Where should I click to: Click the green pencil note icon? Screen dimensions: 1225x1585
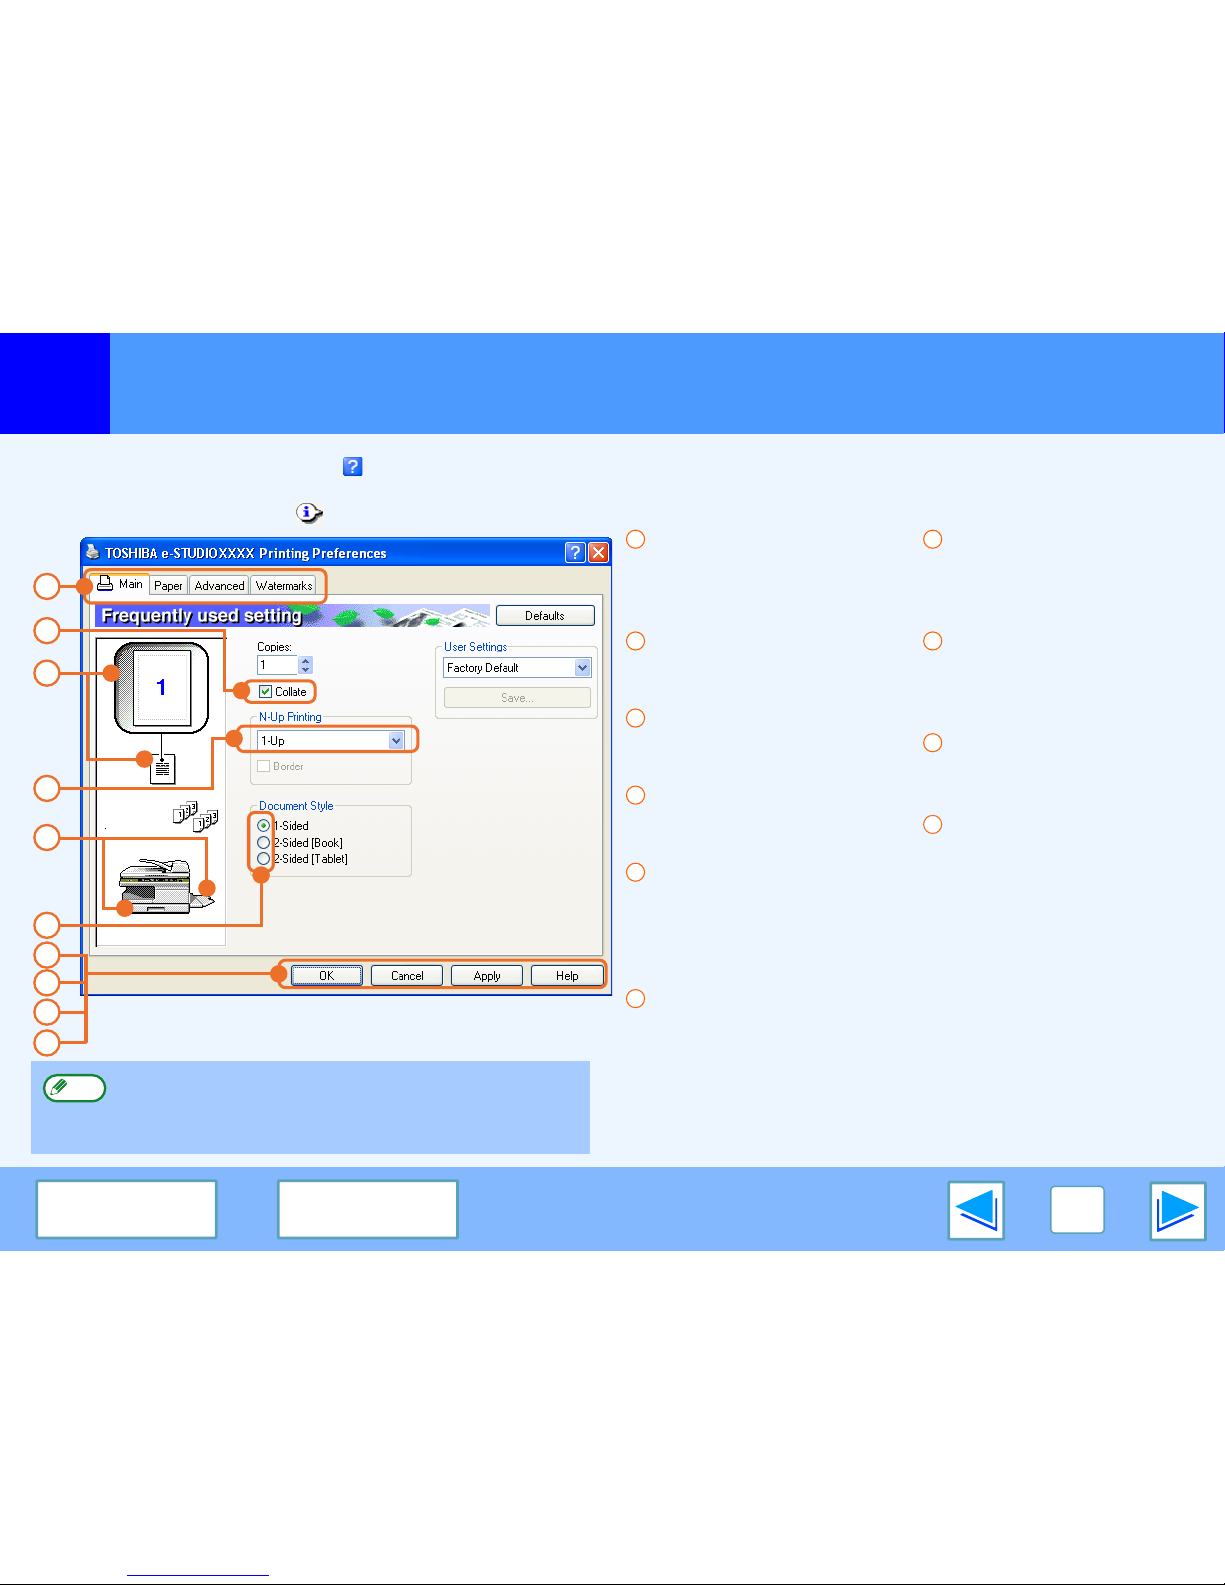pyautogui.click(x=74, y=1088)
